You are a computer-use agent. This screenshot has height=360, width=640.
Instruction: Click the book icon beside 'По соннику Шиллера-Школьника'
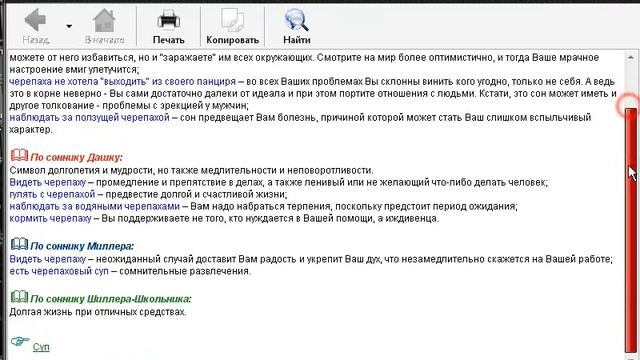[19, 297]
